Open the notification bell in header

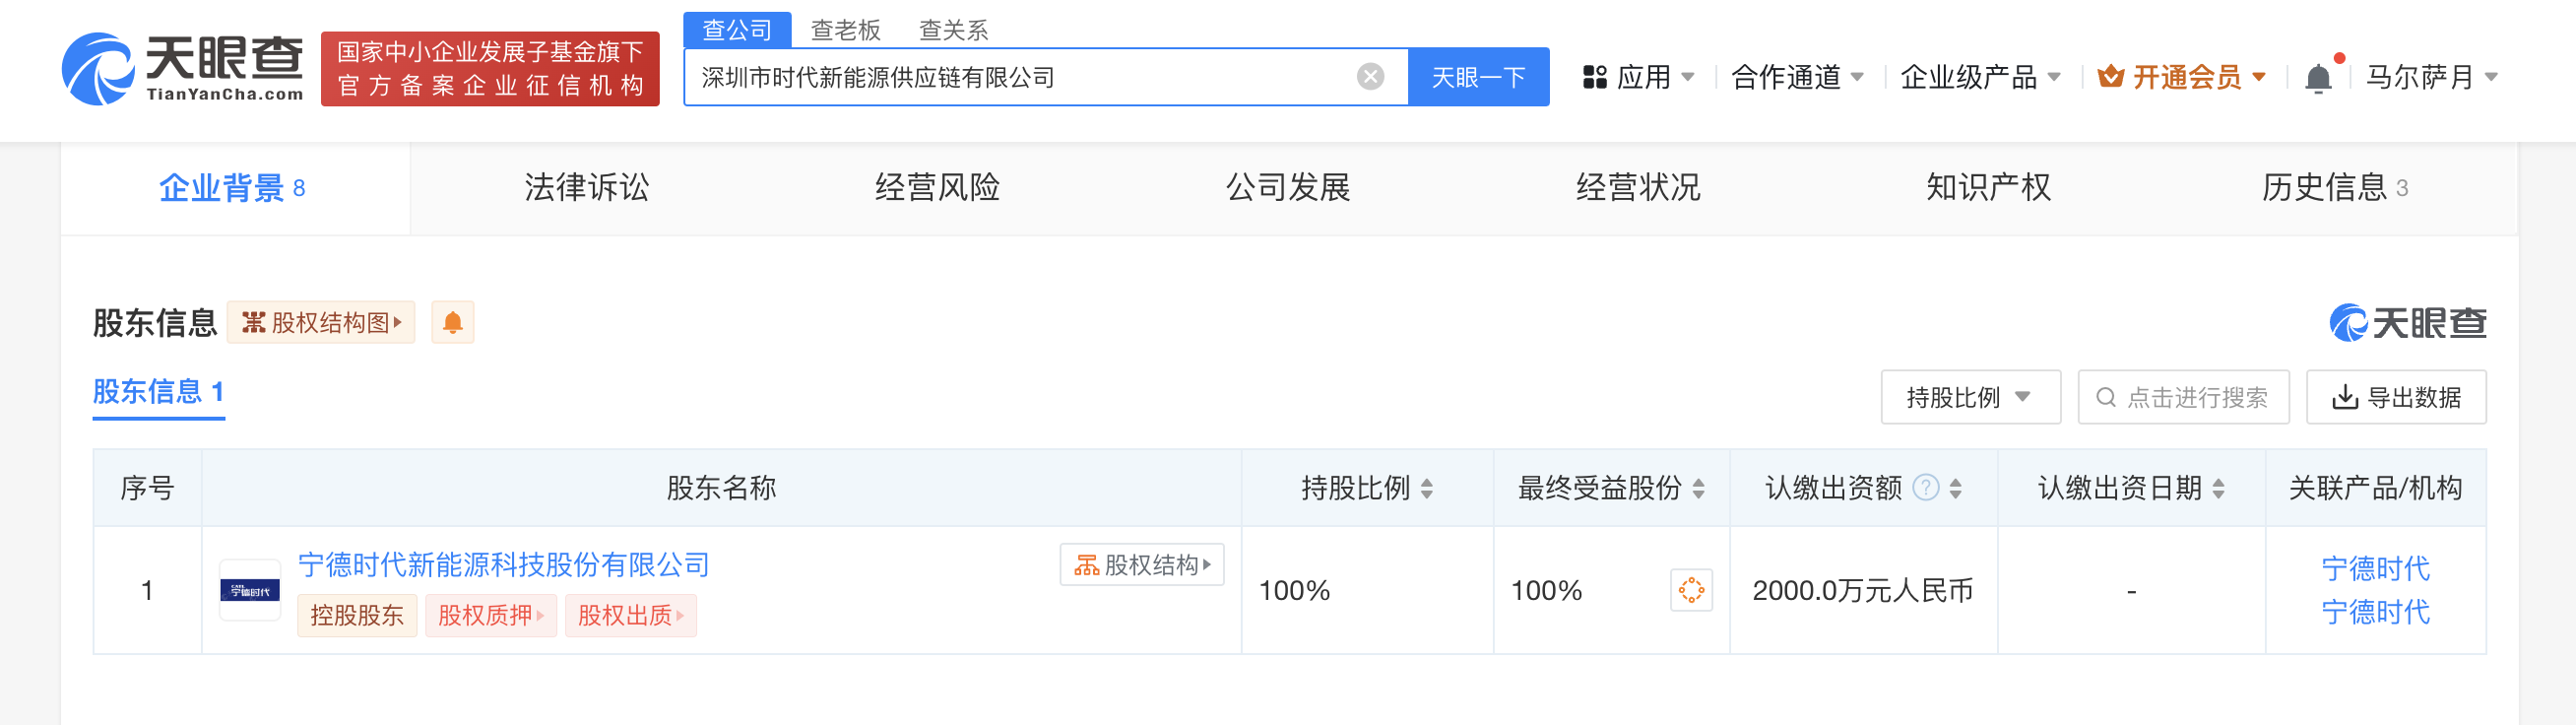pos(2318,78)
